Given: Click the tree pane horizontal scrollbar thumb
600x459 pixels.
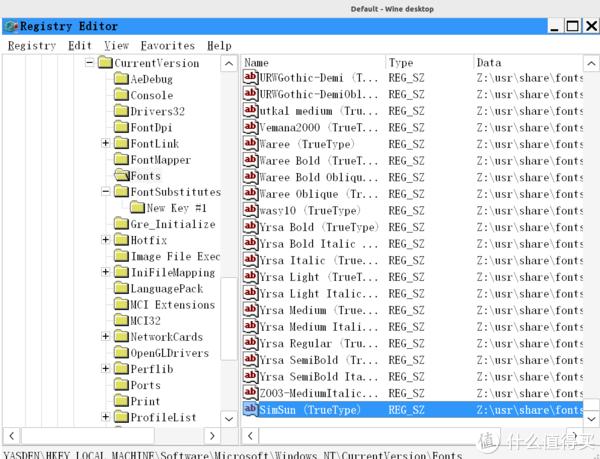Looking at the screenshot, I should coord(88,435).
